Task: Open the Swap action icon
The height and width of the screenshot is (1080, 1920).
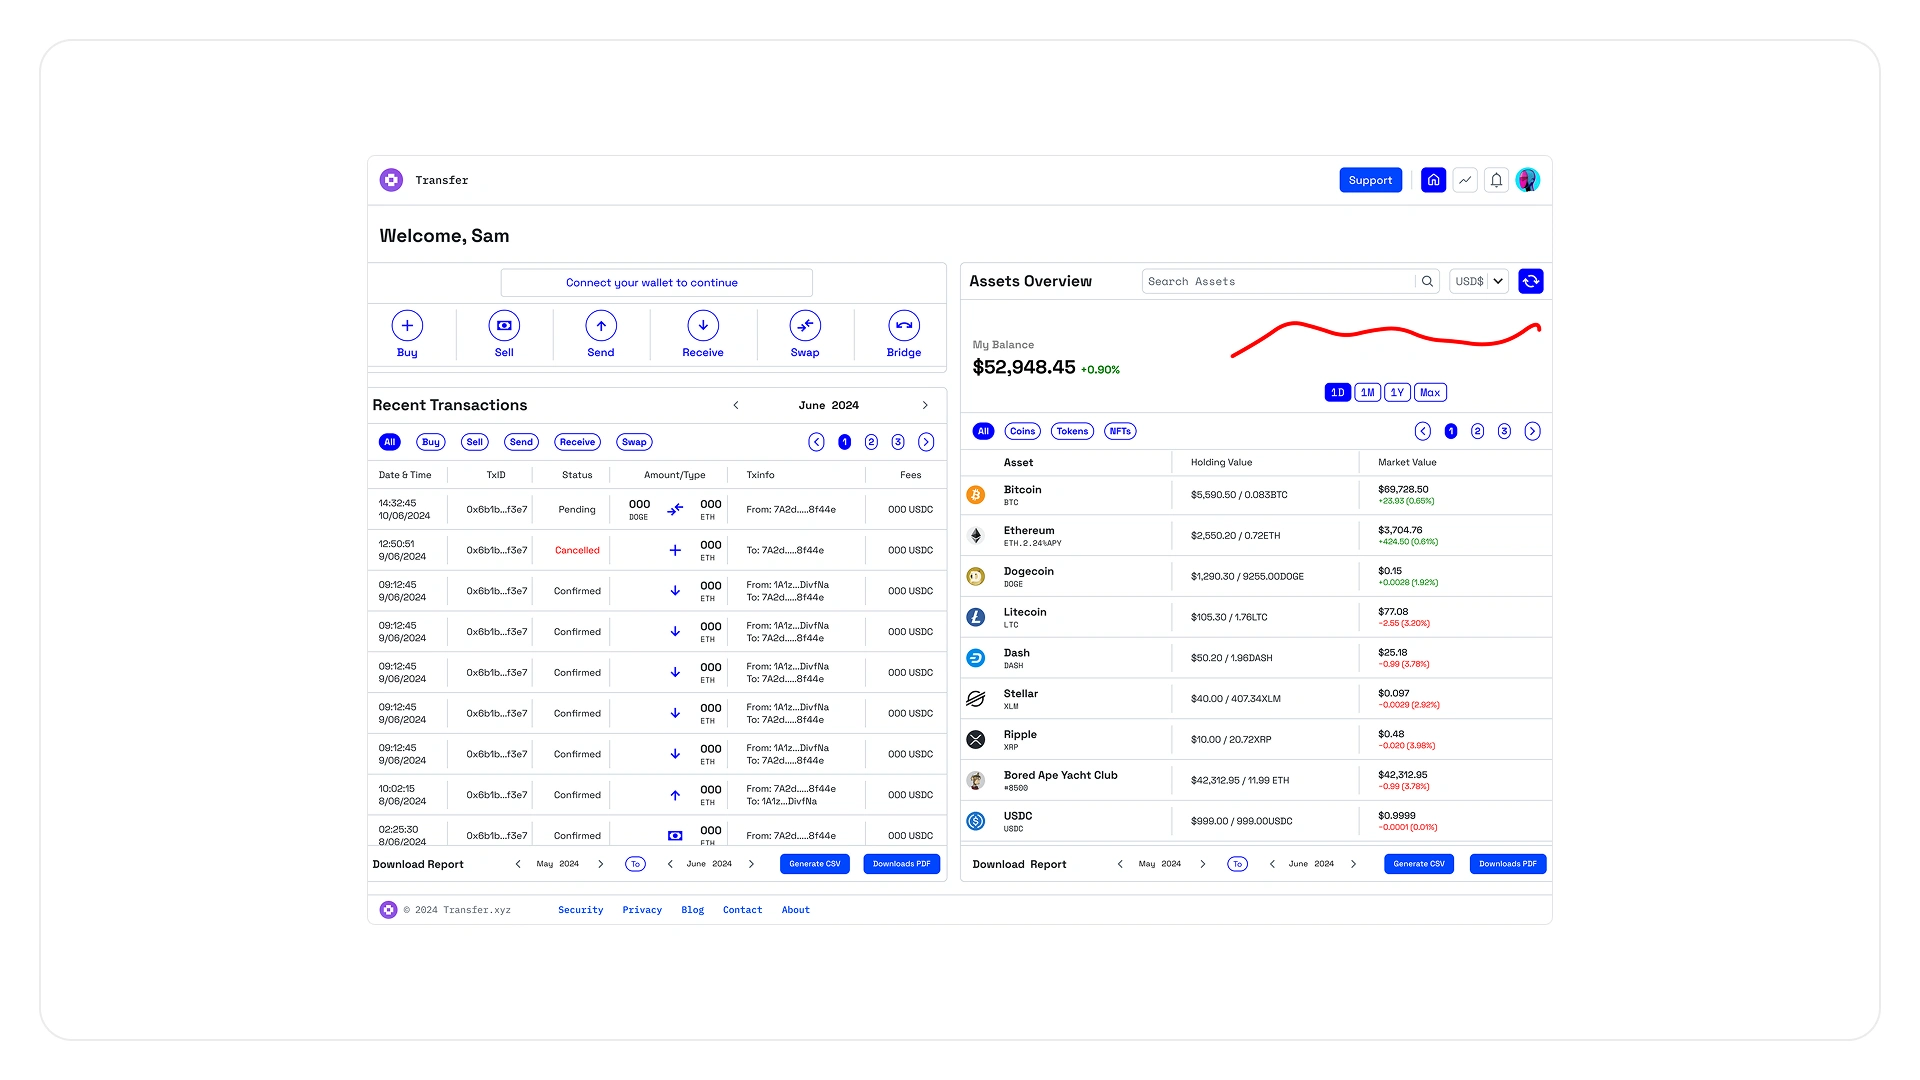Action: 805,326
